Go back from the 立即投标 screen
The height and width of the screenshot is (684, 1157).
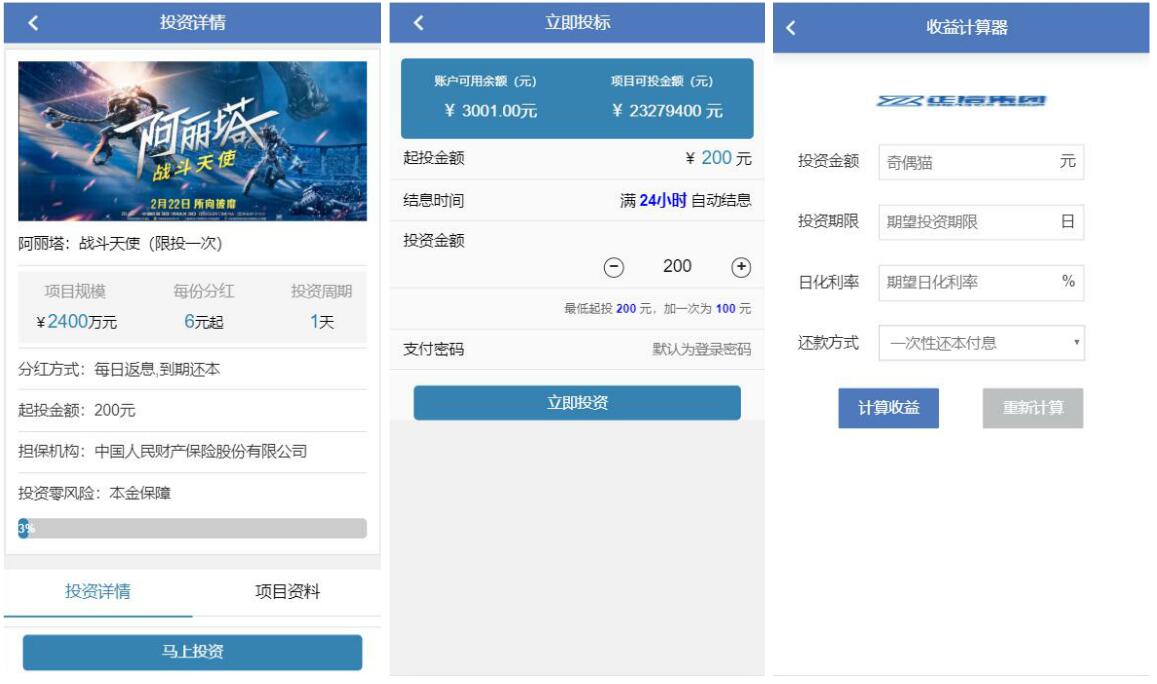[418, 23]
